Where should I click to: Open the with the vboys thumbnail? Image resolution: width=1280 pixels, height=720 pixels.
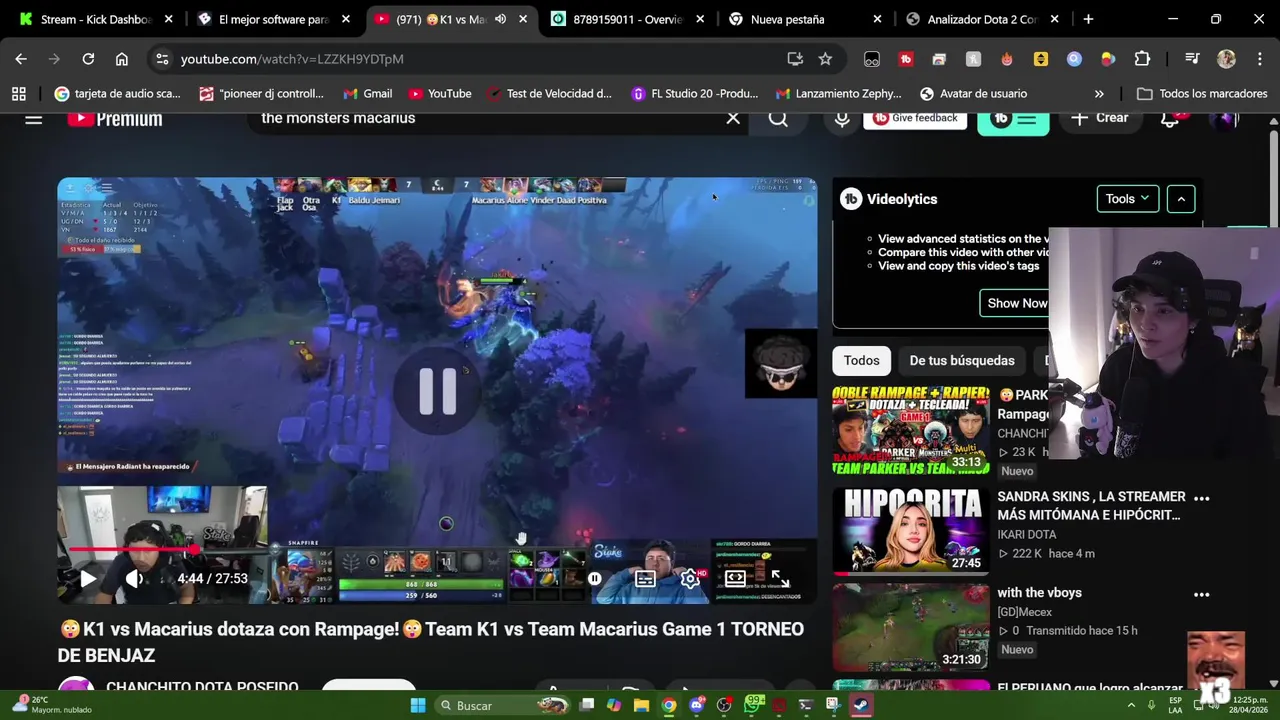(x=910, y=627)
